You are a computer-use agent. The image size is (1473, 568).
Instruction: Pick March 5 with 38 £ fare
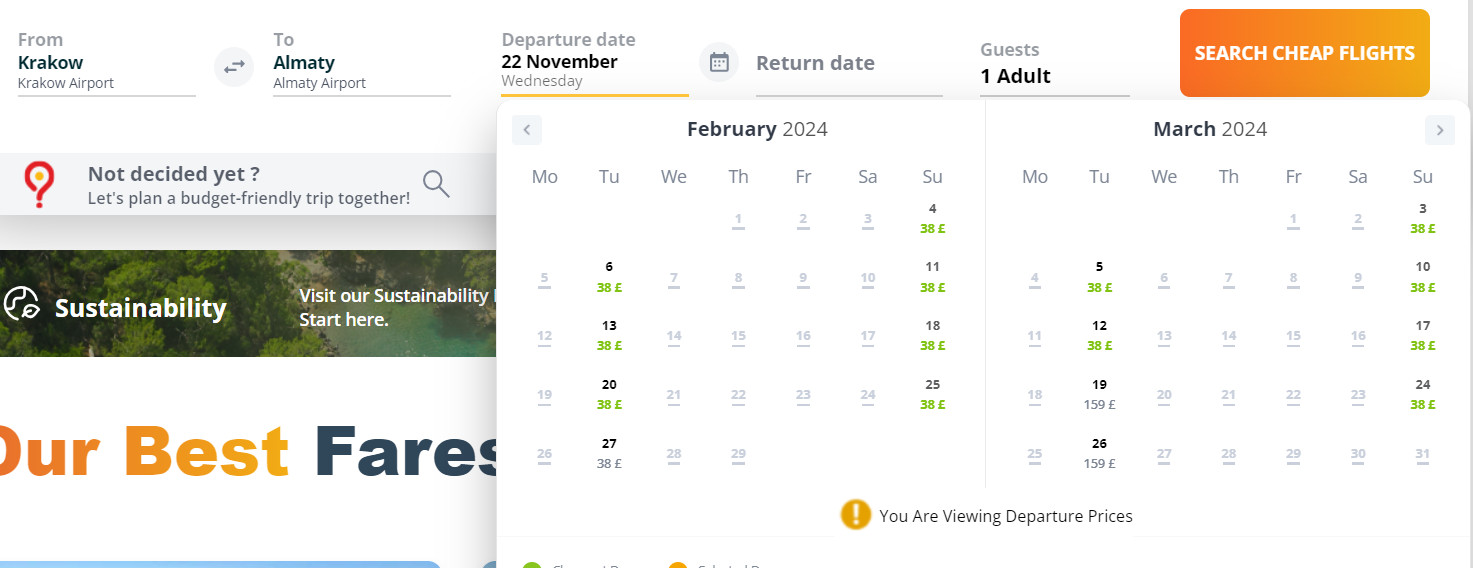click(1099, 276)
